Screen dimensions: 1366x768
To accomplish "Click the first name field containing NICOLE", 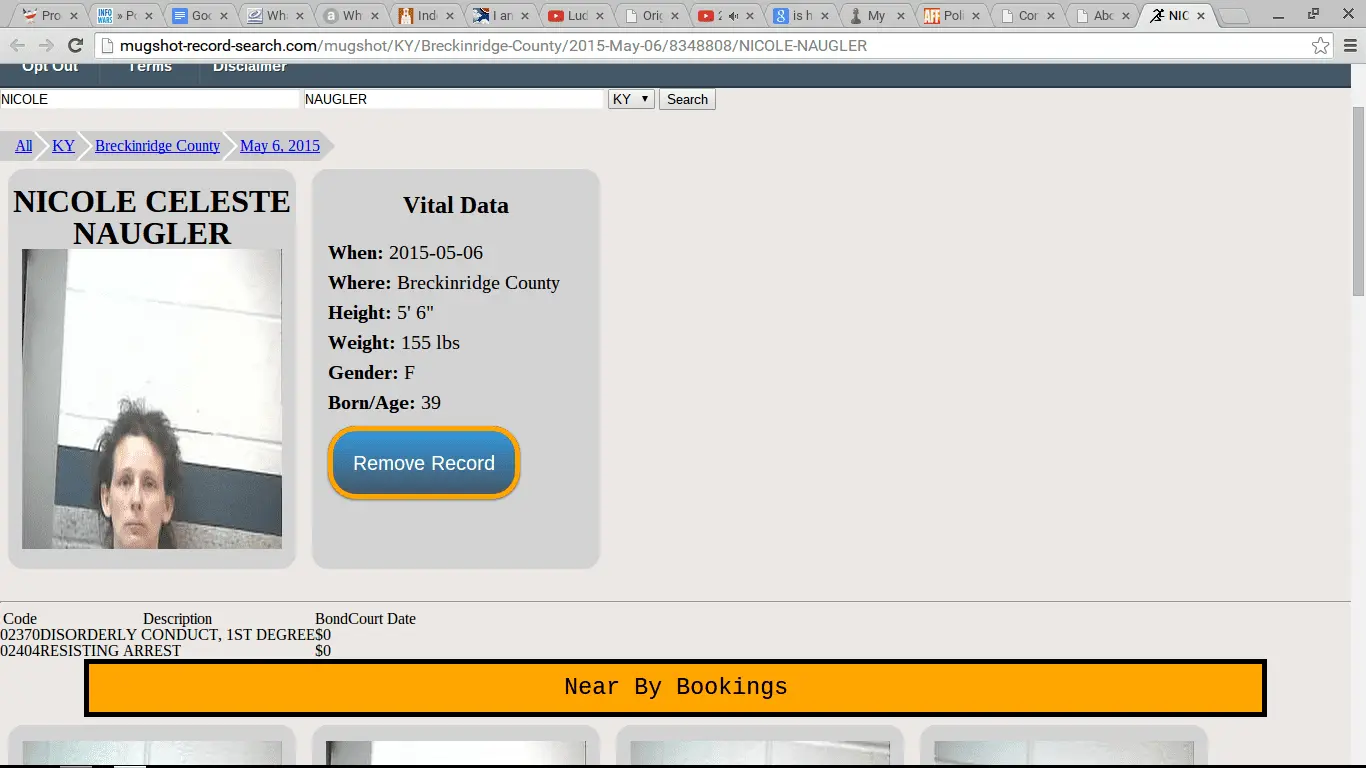I will pyautogui.click(x=150, y=99).
